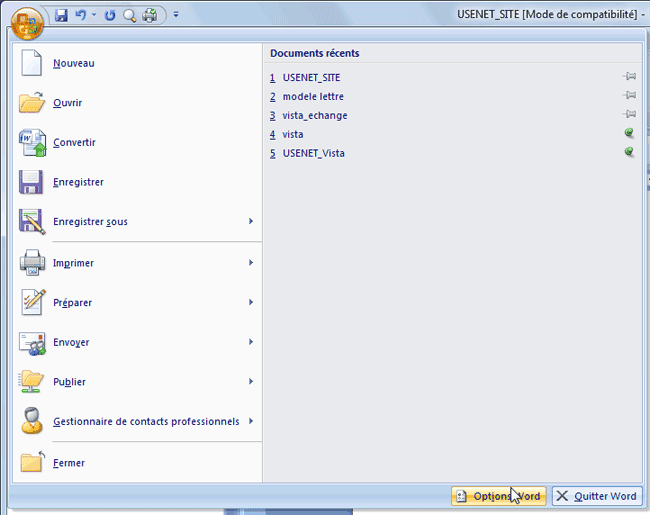
Task: Open the Undo history dropdown arrow
Action: [x=93, y=15]
